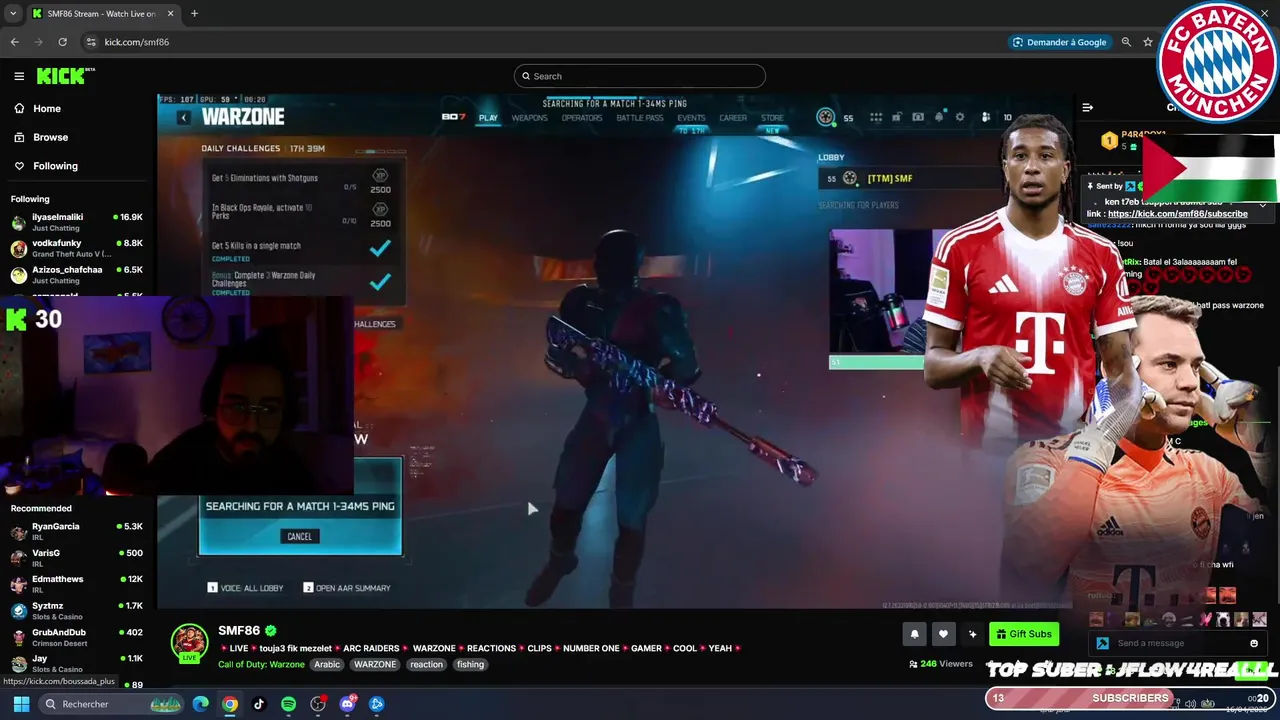Open site information icon in address bar
1280x720 pixels.
[x=91, y=42]
